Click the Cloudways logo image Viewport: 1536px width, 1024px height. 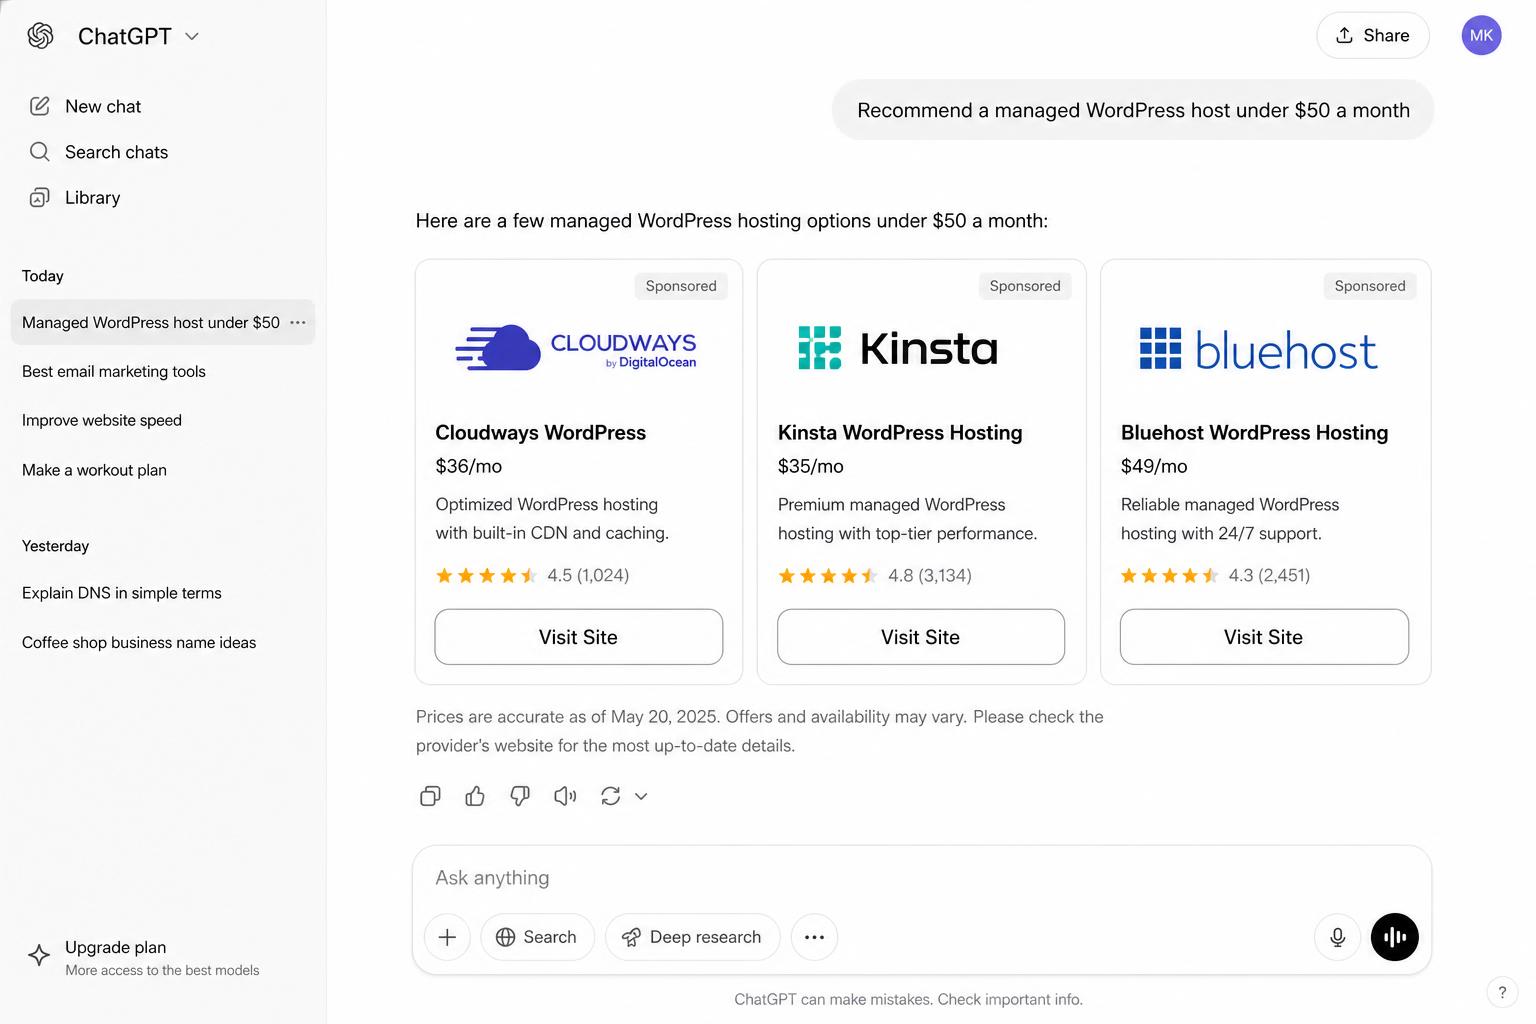[x=576, y=348]
